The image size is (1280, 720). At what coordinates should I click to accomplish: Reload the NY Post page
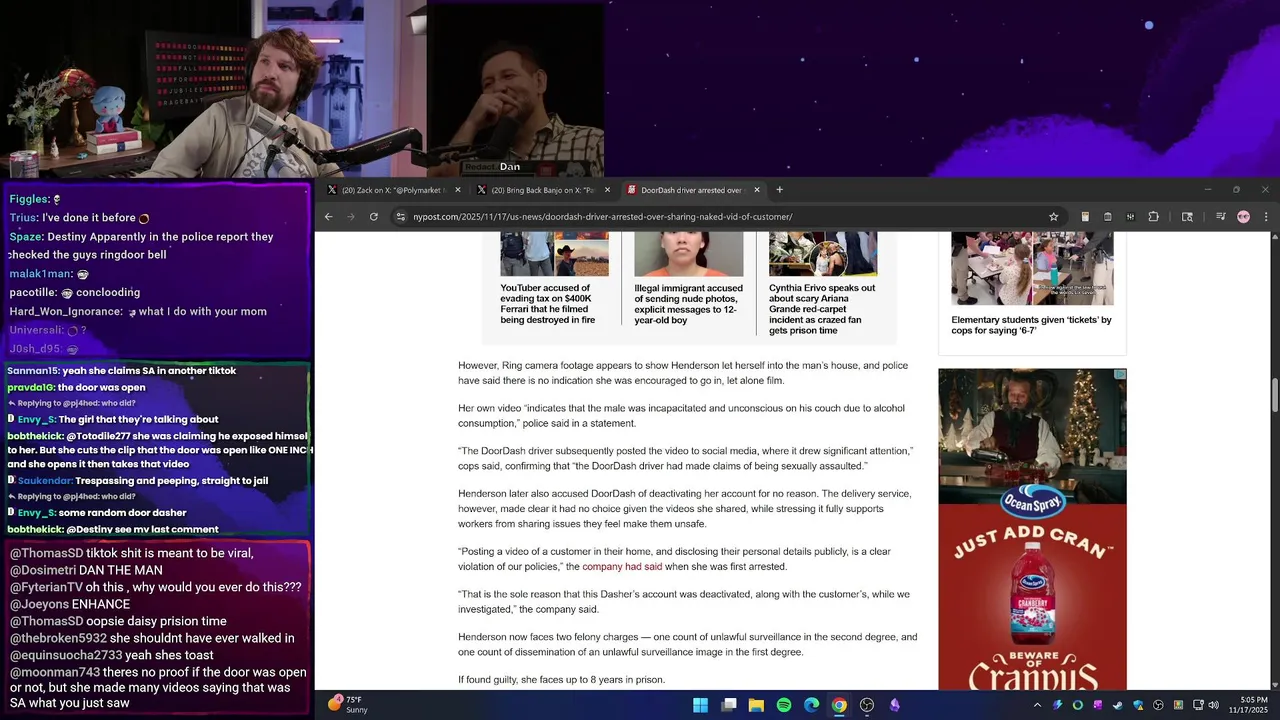pyautogui.click(x=374, y=217)
